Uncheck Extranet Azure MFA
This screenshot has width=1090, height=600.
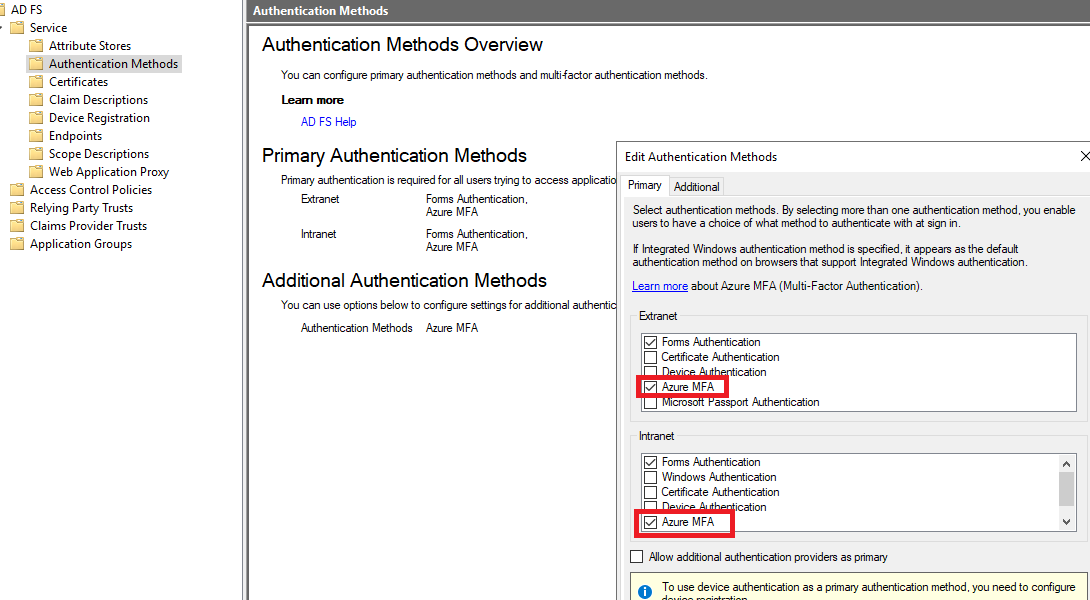pyautogui.click(x=651, y=387)
